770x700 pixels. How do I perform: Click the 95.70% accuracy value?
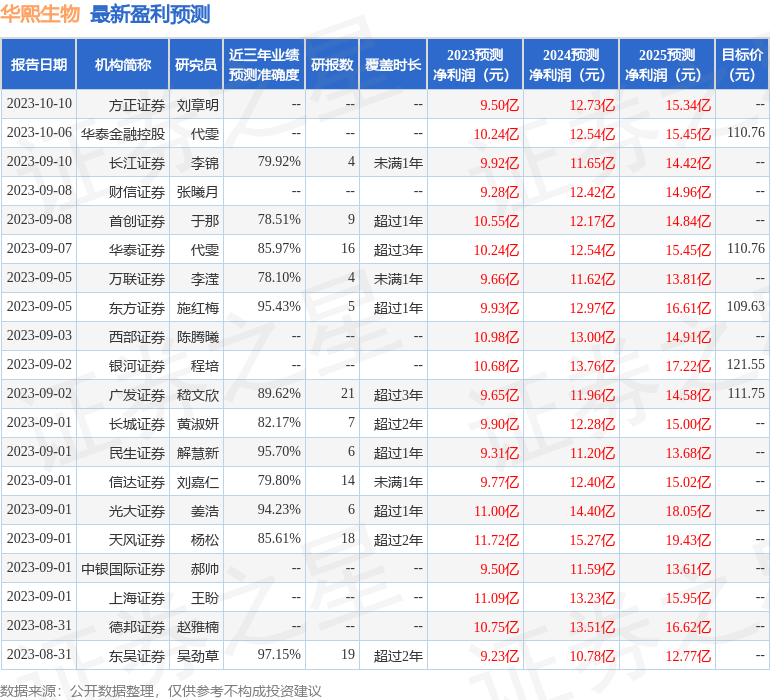(279, 451)
